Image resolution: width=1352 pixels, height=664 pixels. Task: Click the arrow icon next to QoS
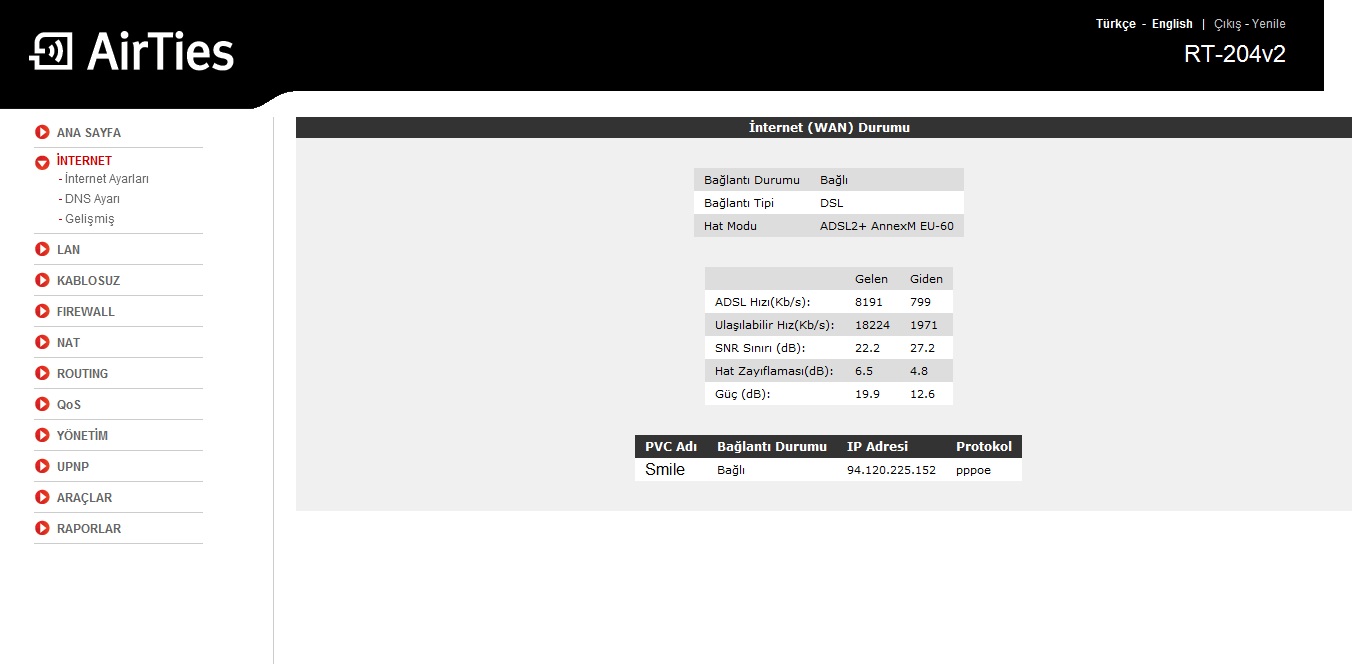[x=42, y=404]
